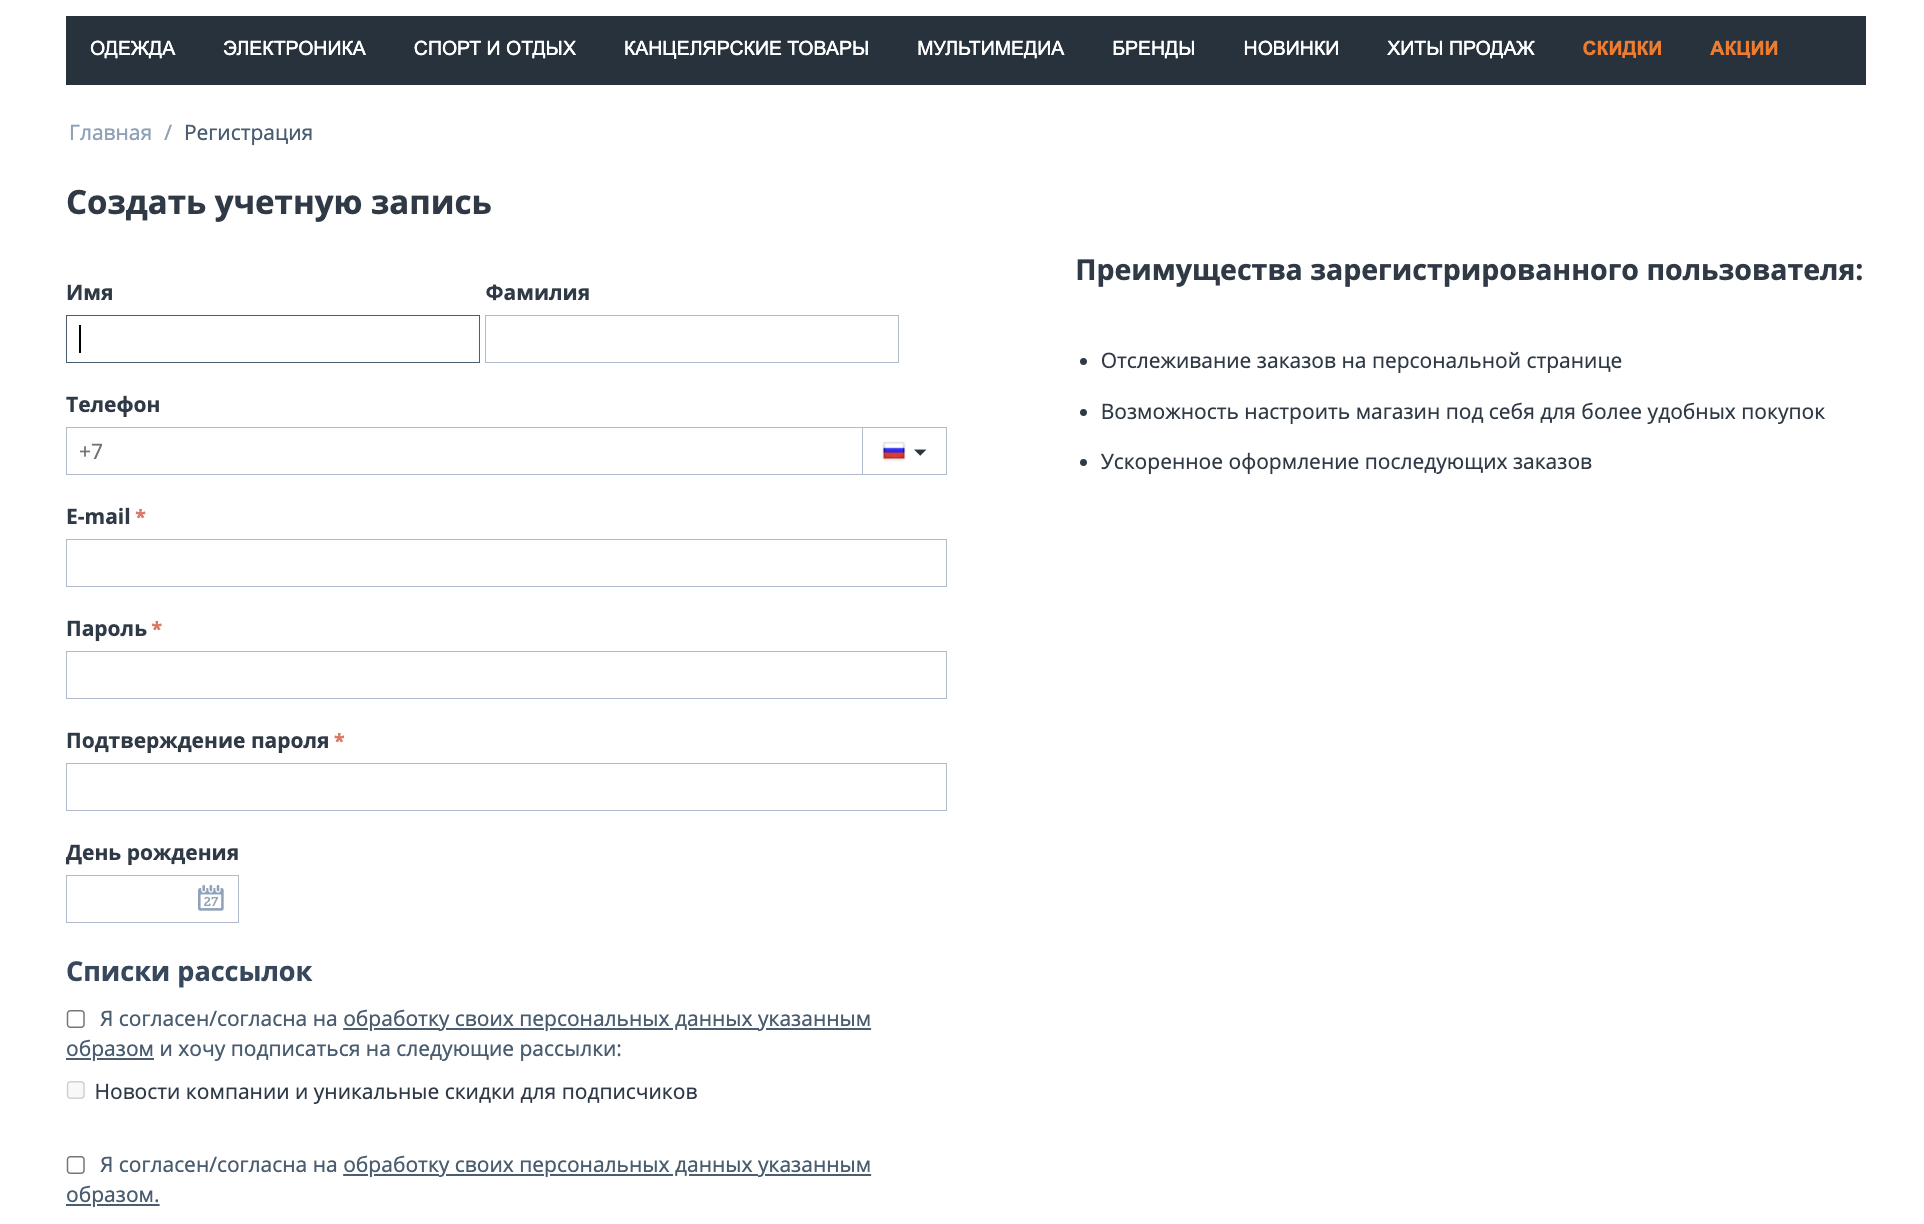Open the СПОРТ И ОТДЫХ category
1924x1224 pixels.
[x=494, y=49]
